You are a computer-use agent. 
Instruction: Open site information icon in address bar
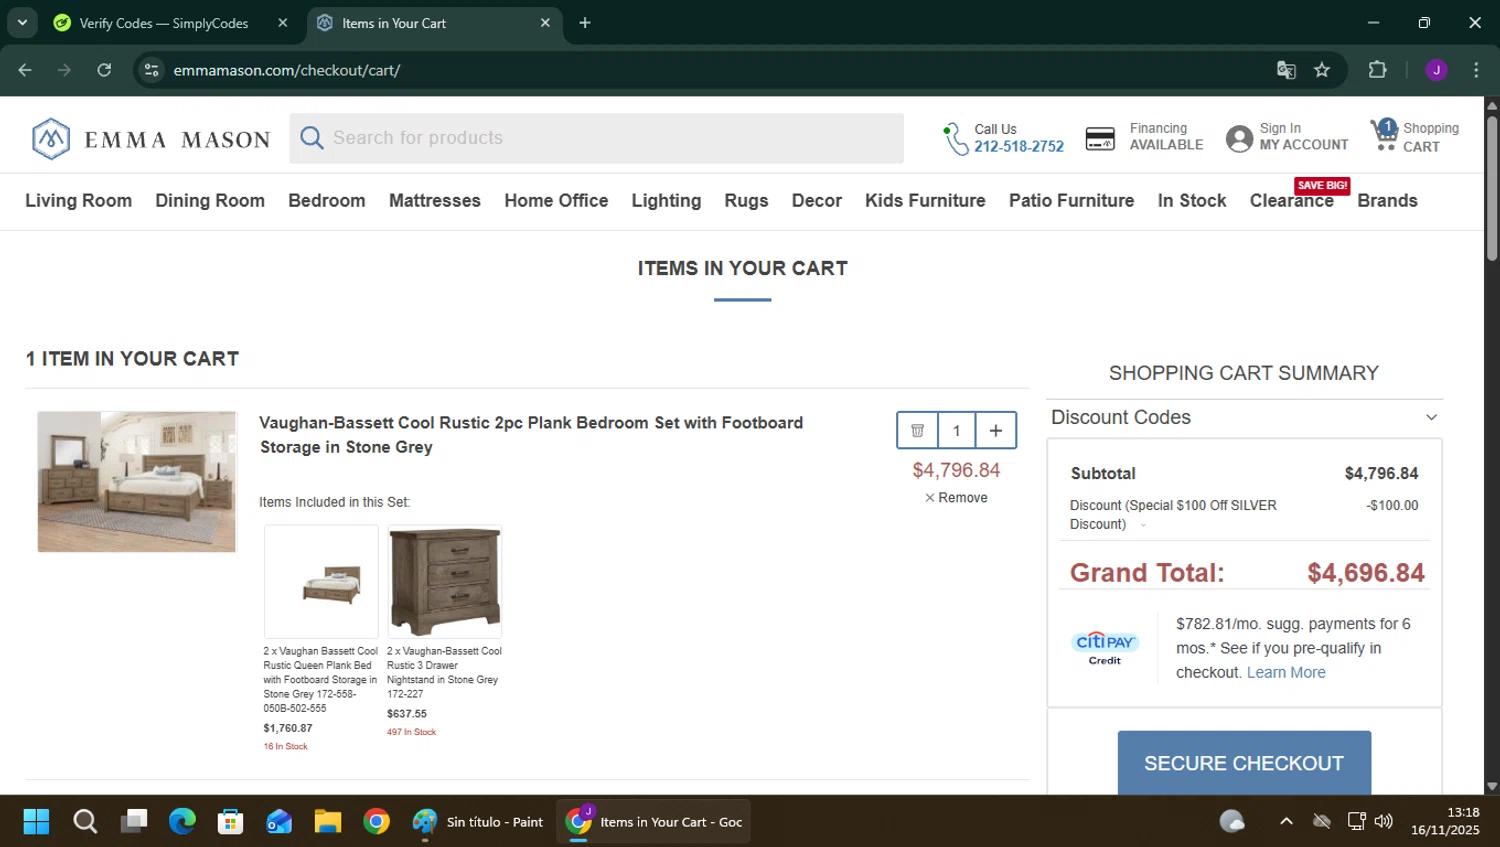pyautogui.click(x=152, y=70)
